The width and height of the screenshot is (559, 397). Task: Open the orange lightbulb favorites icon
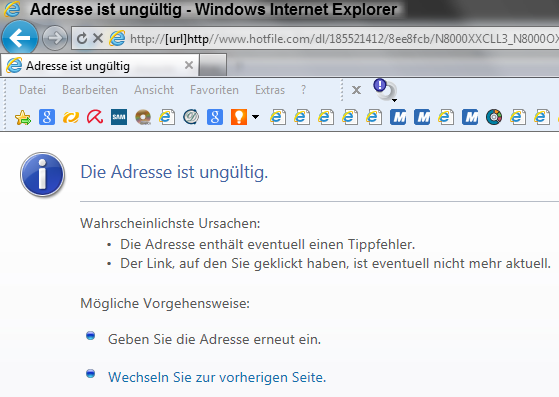pyautogui.click(x=239, y=117)
